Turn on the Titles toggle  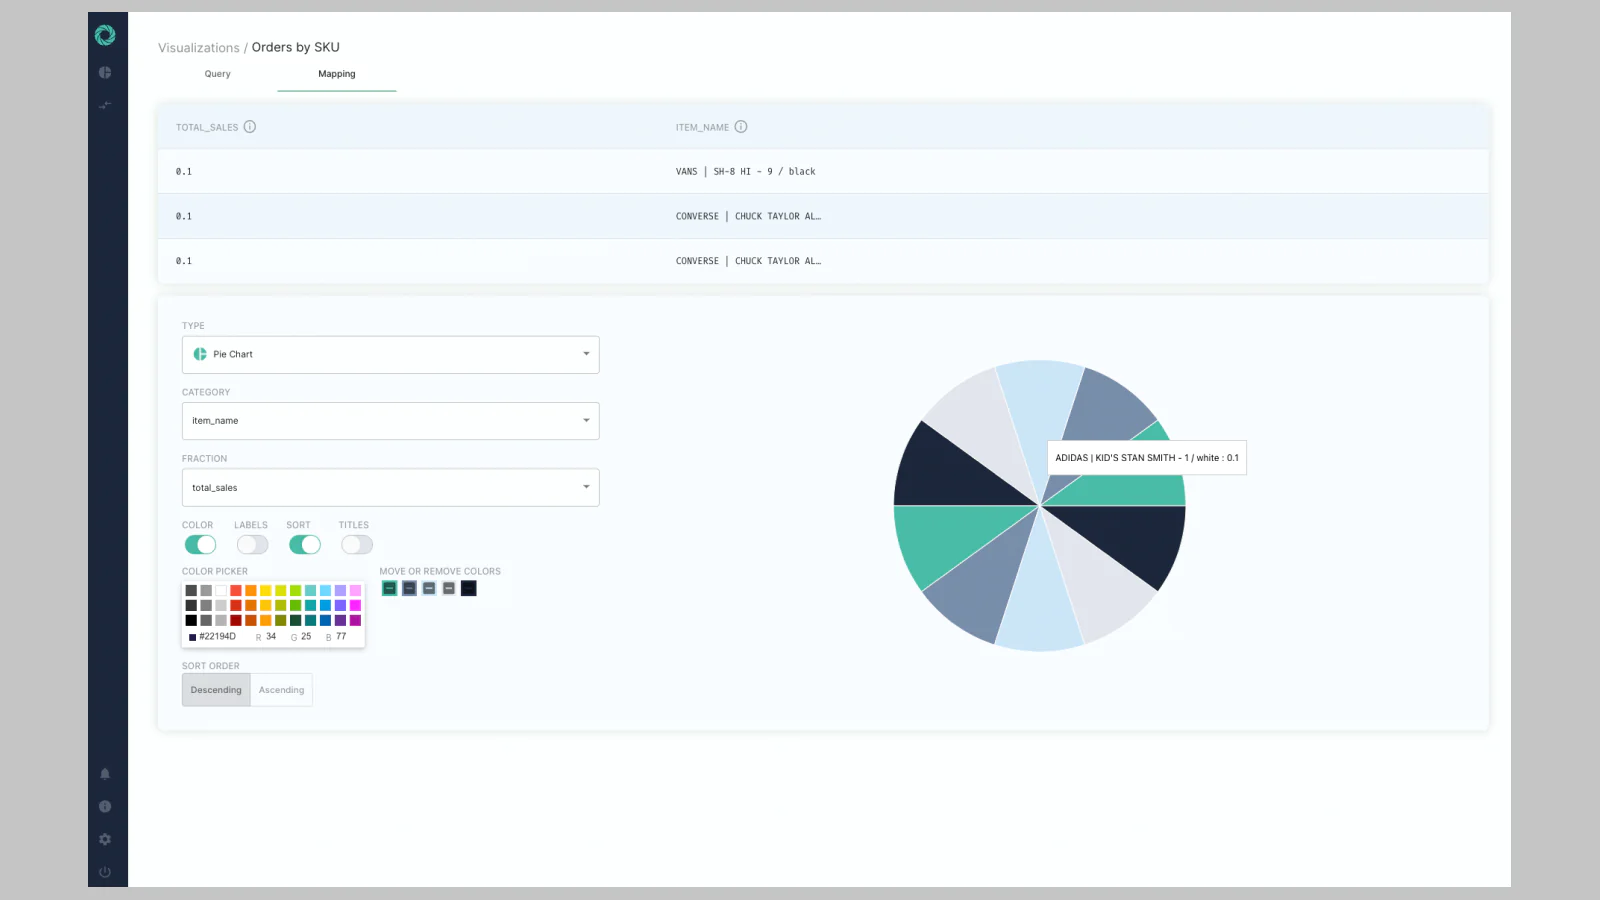(x=356, y=545)
